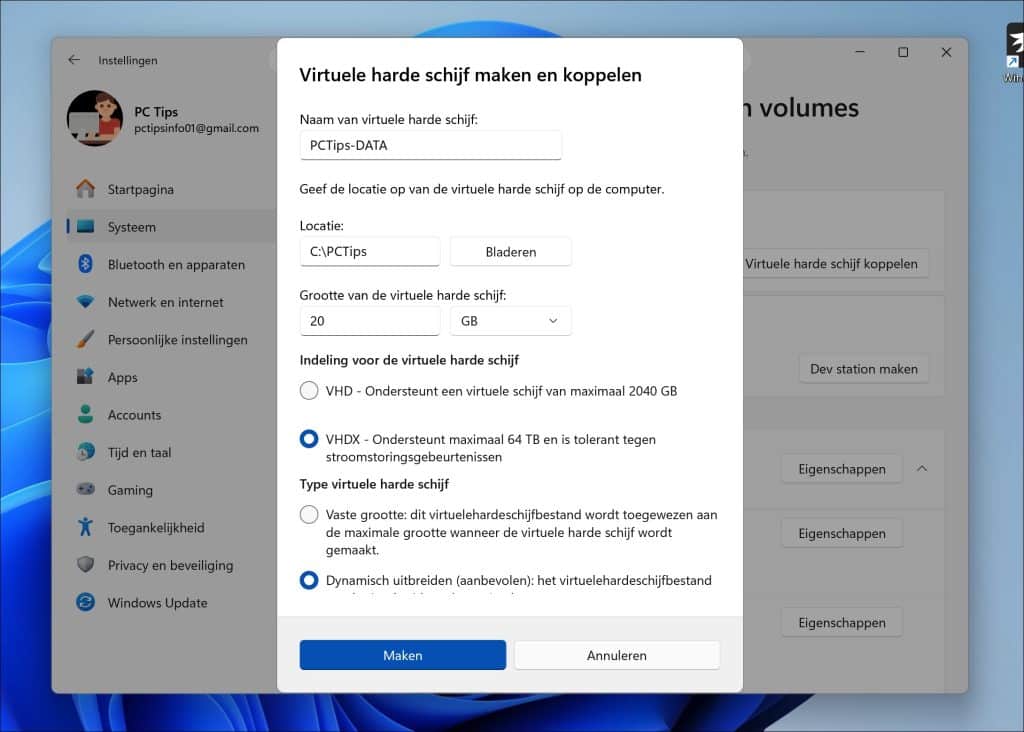Open the Gaming settings

[129, 490]
